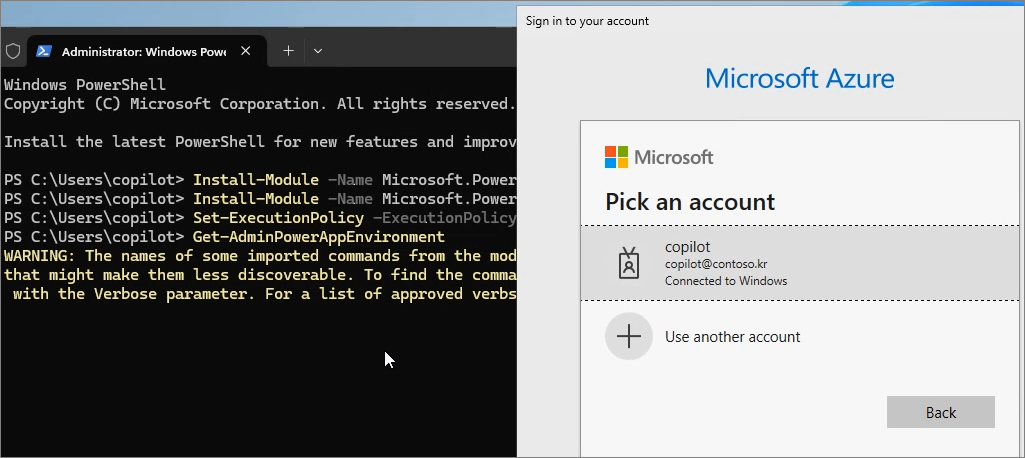Click the Sign in to your account title
The height and width of the screenshot is (458, 1025).
pyautogui.click(x=587, y=21)
